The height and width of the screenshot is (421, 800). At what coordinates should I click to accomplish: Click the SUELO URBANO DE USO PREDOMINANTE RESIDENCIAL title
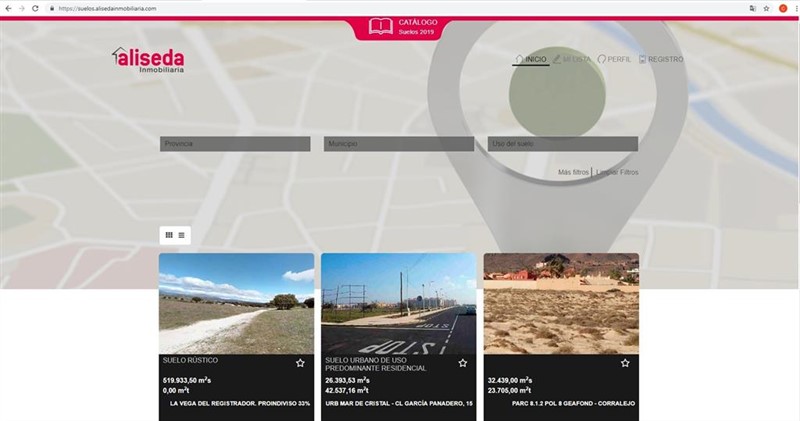click(x=376, y=364)
